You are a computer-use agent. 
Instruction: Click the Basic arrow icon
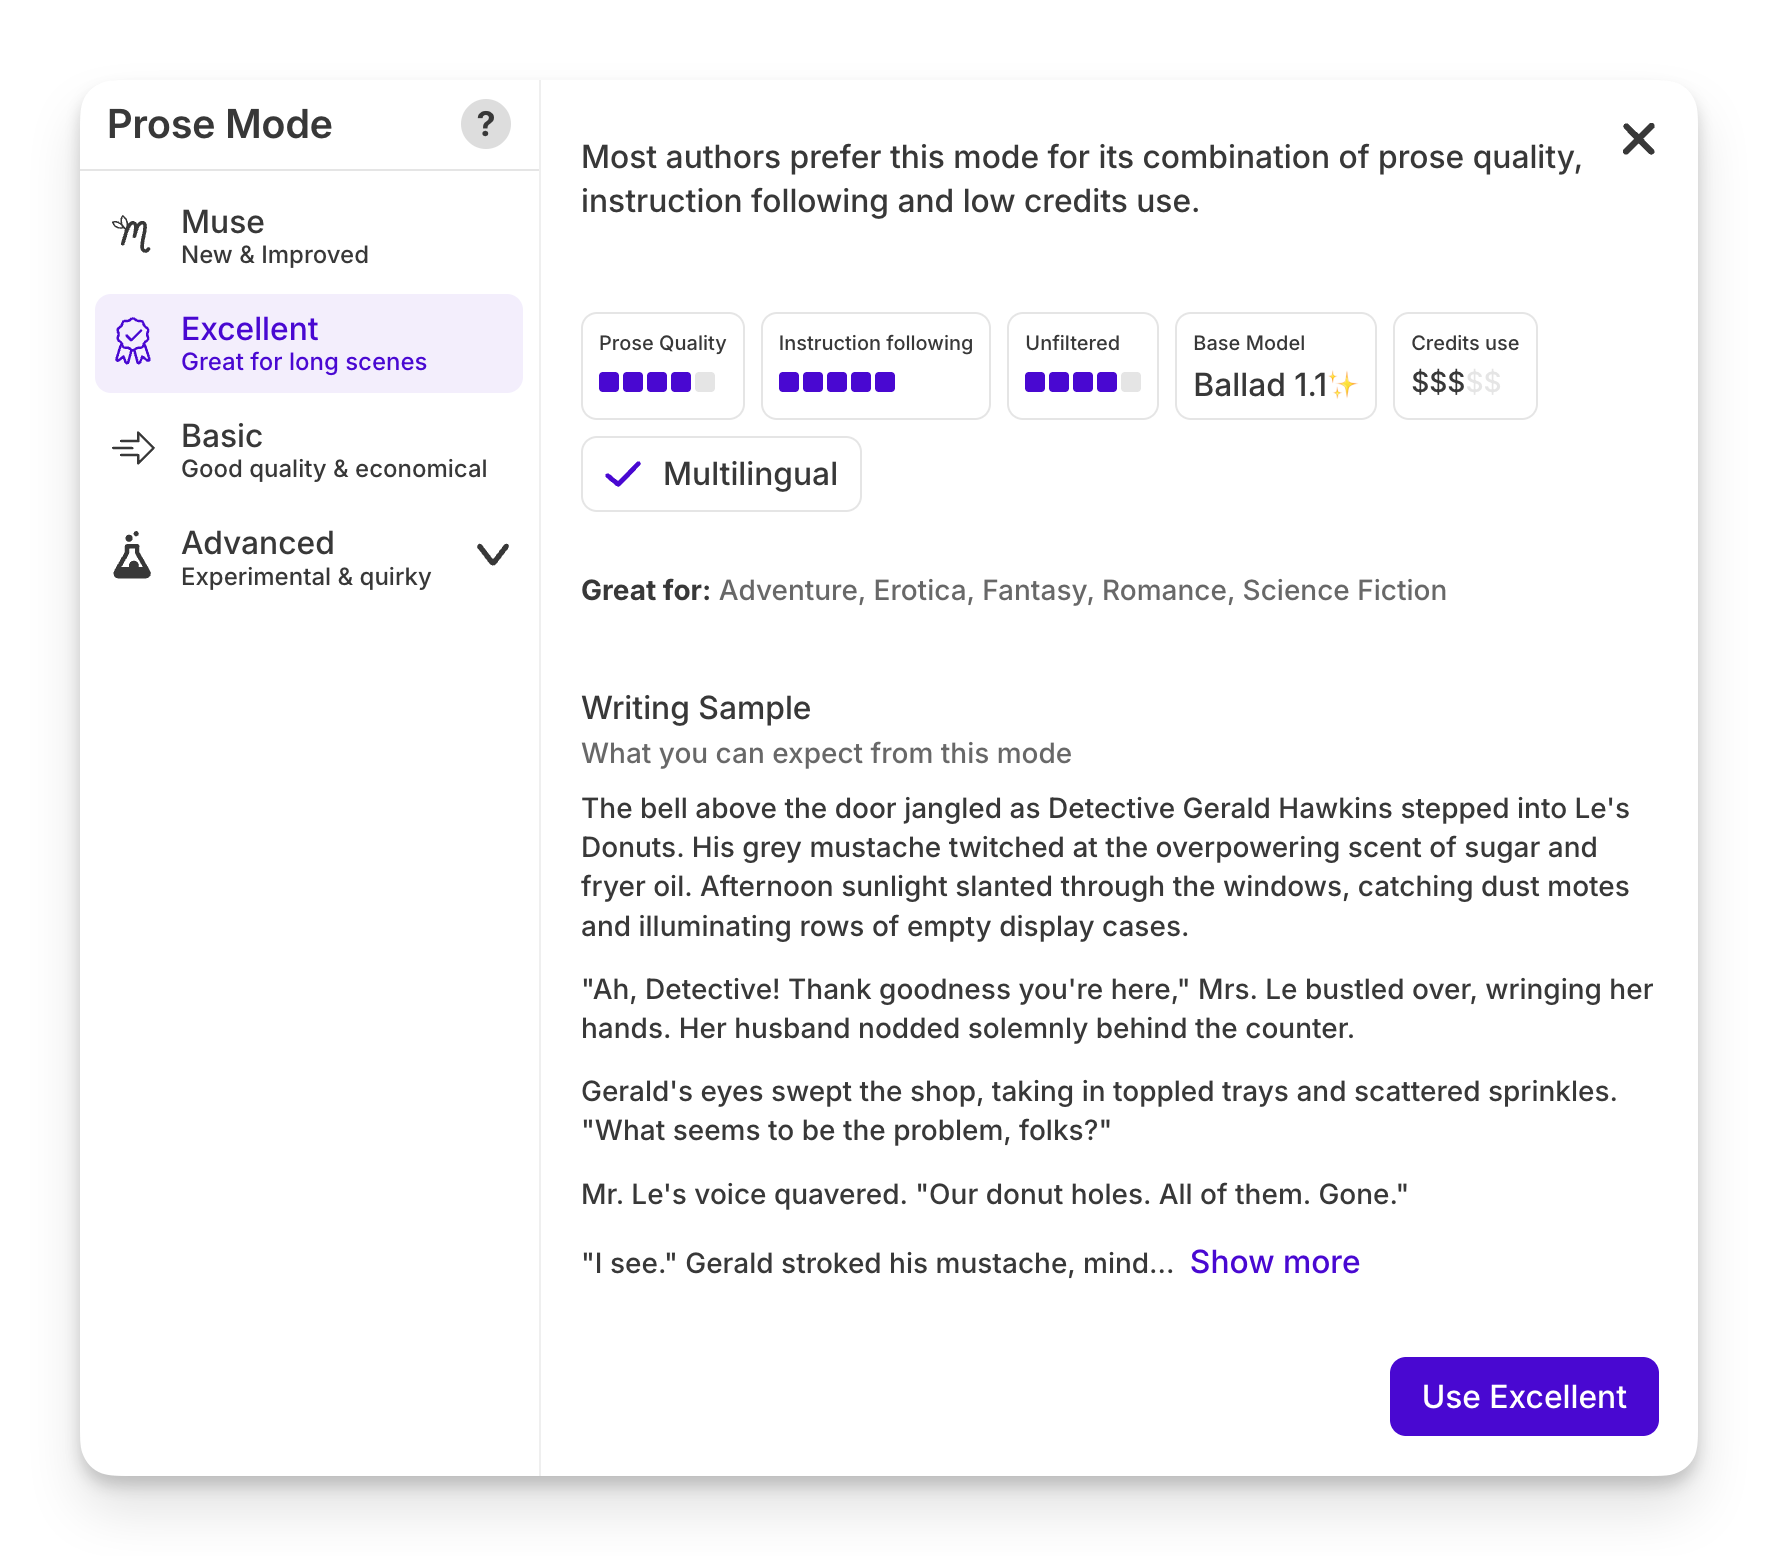click(x=133, y=448)
